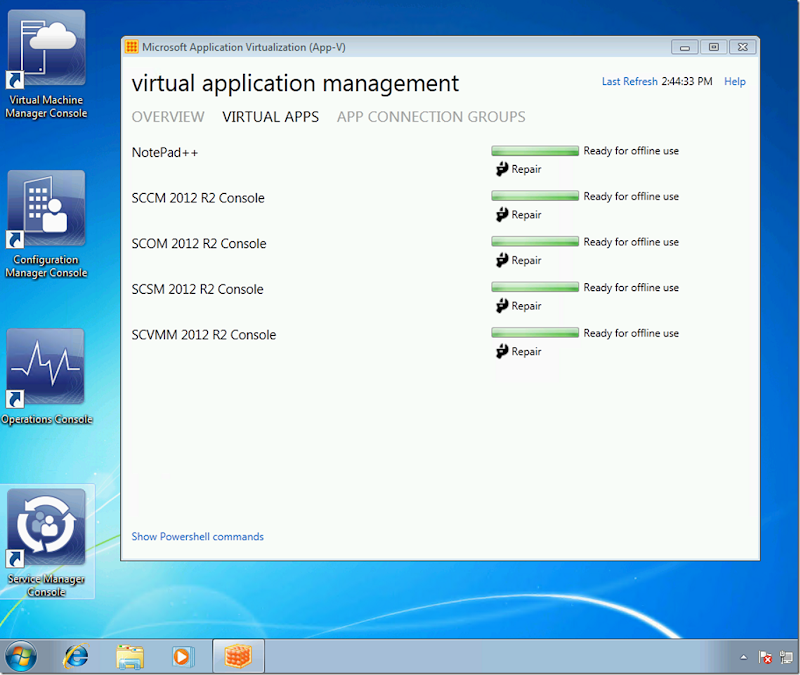
Task: Open the APP CONNECTION GROUPS tab
Action: click(431, 117)
